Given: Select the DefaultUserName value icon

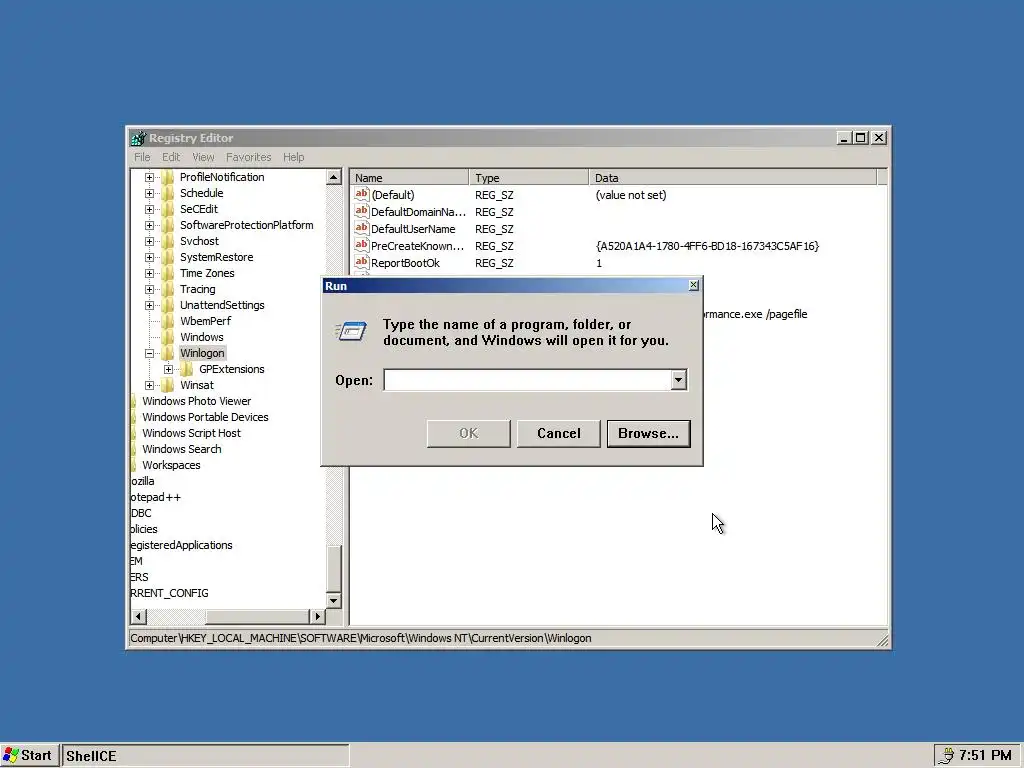Looking at the screenshot, I should pos(362,229).
